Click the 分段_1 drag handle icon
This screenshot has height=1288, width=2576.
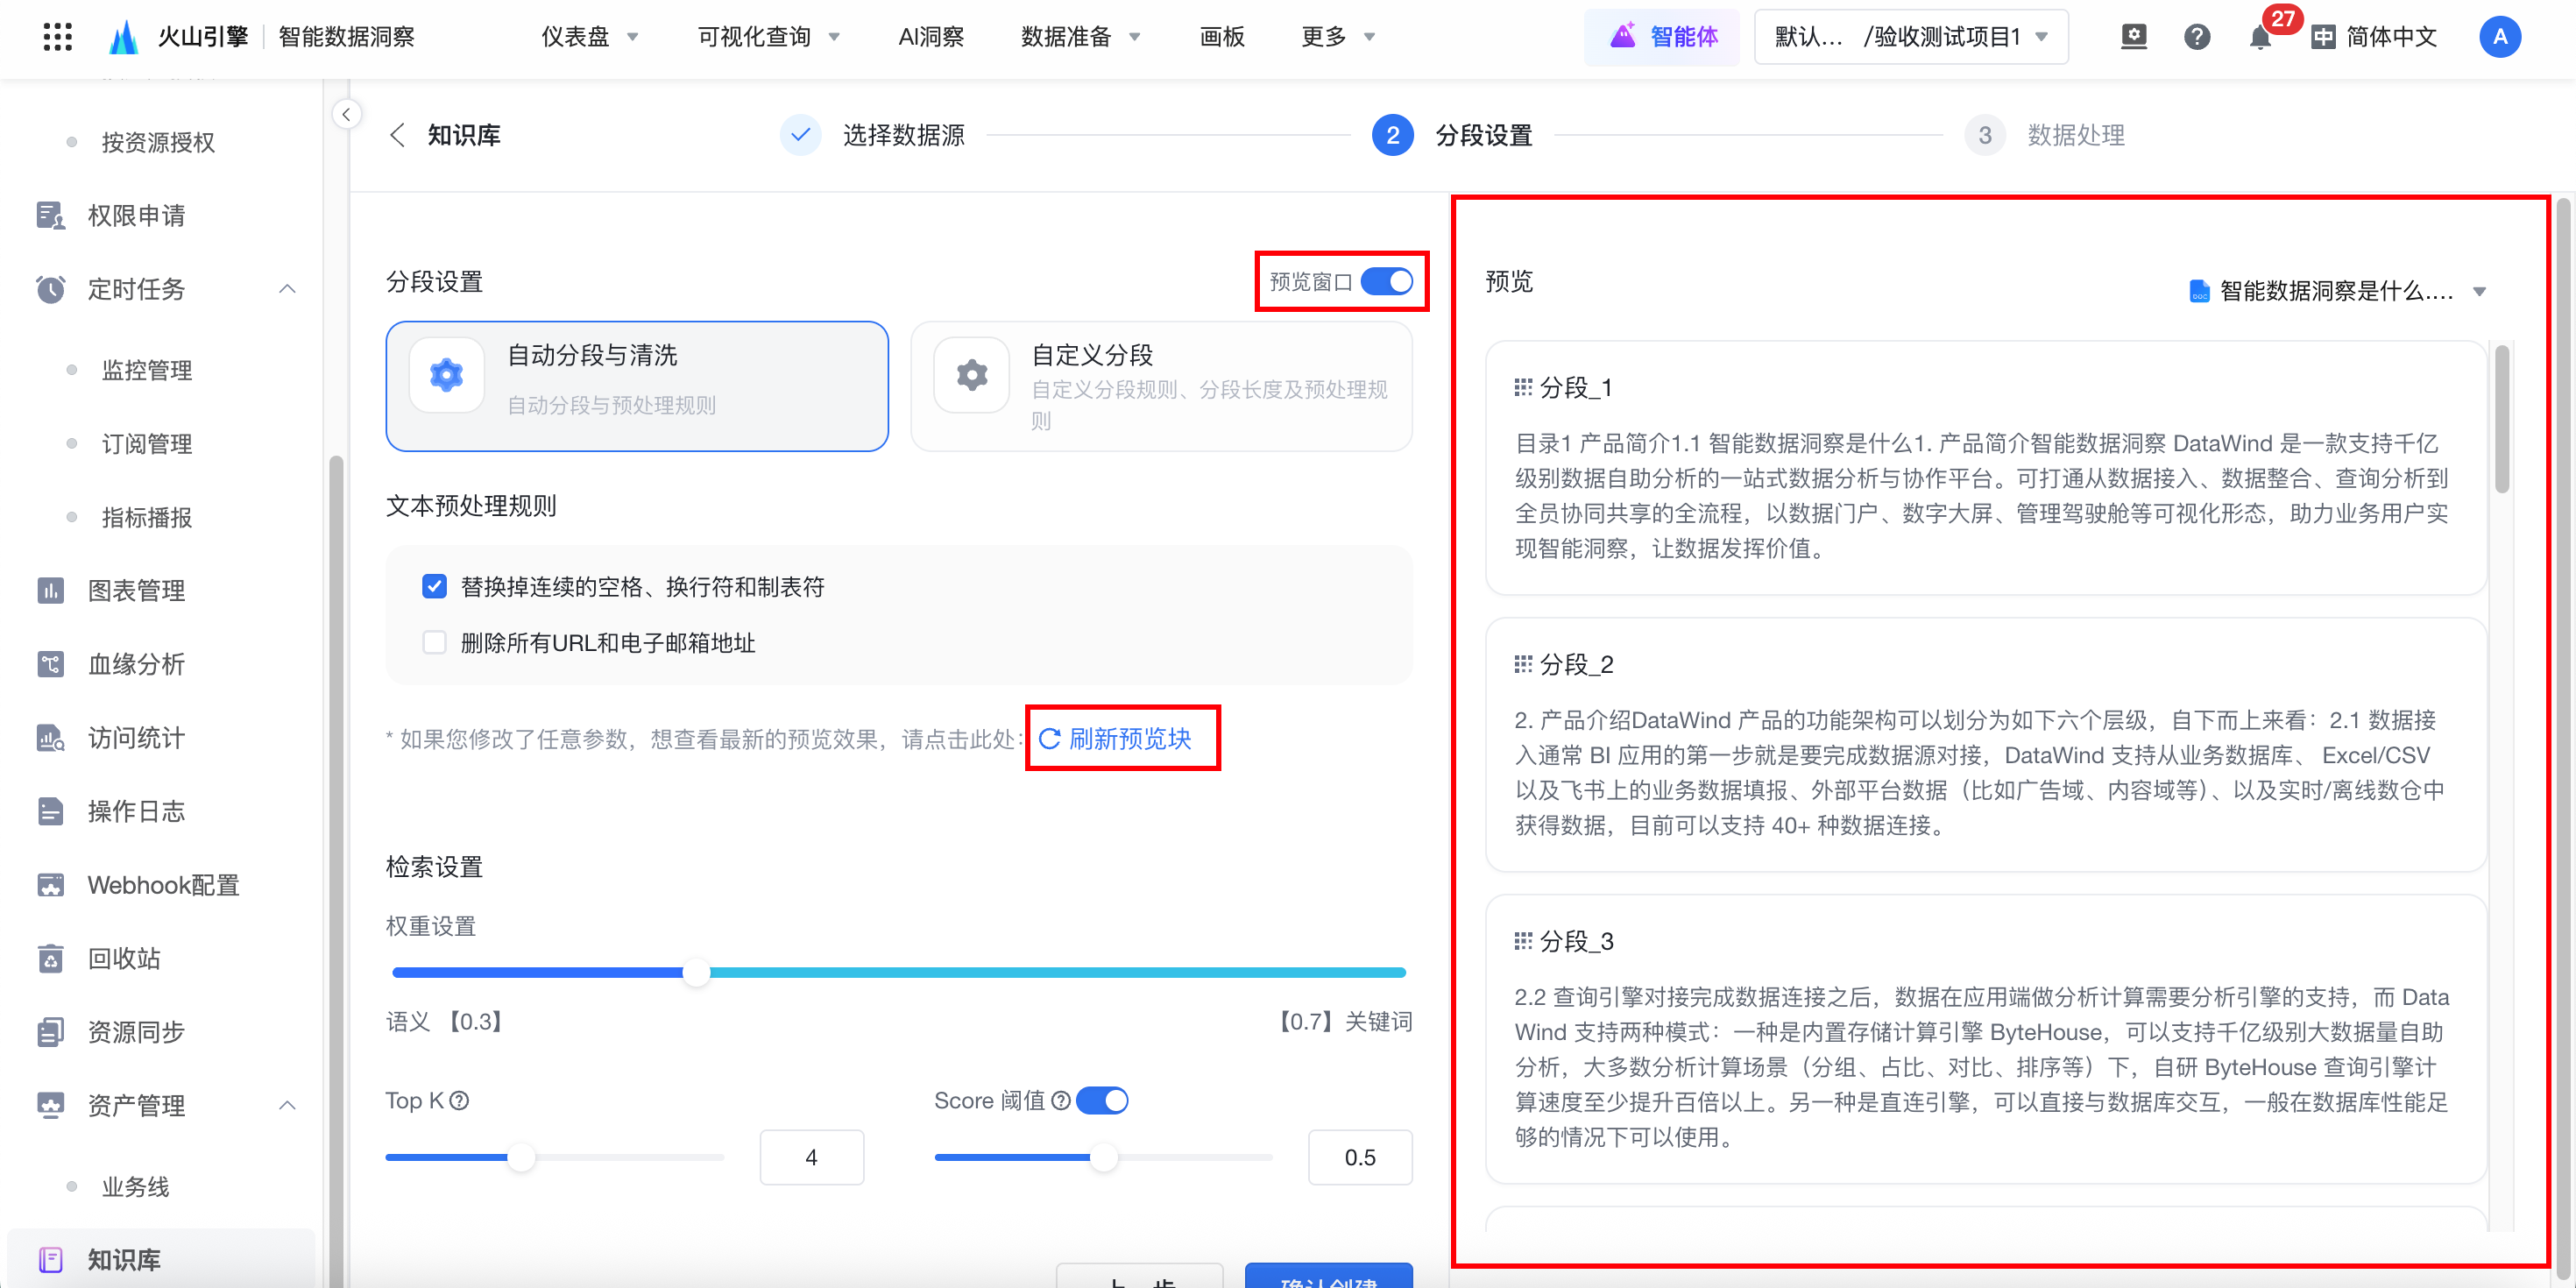point(1522,388)
